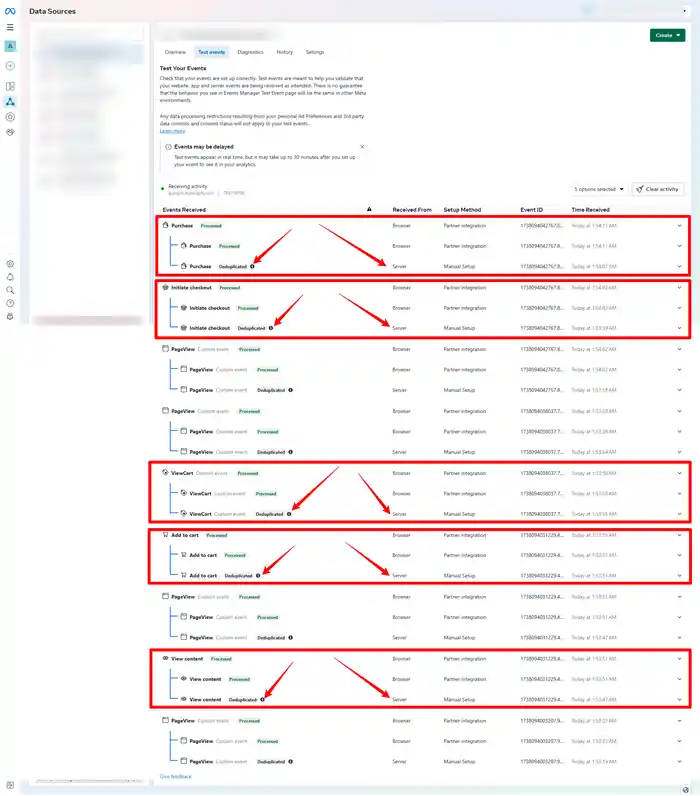Click the Deduplicated label in Purchase server row
Image resolution: width=700 pixels, height=796 pixels.
click(x=233, y=267)
